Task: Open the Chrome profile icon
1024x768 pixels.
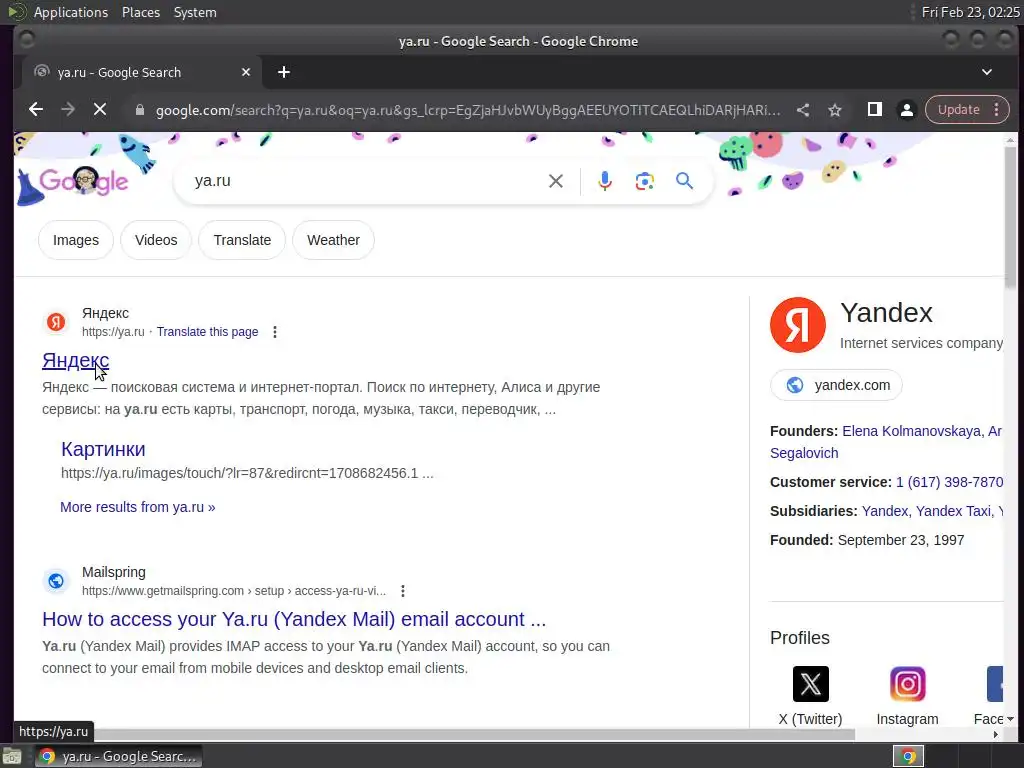Action: pos(906,110)
